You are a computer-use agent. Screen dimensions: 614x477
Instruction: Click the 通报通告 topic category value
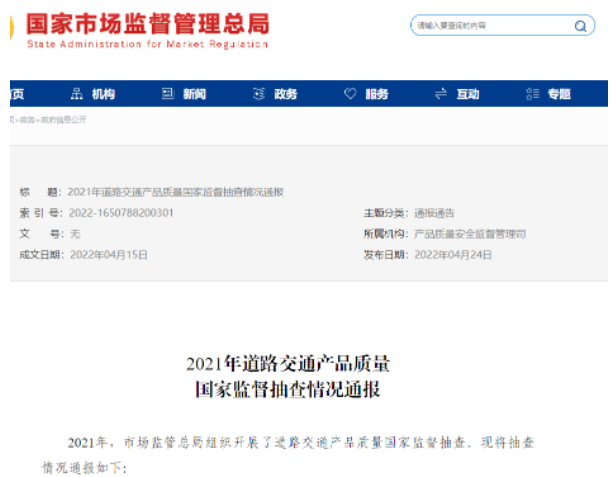click(434, 213)
